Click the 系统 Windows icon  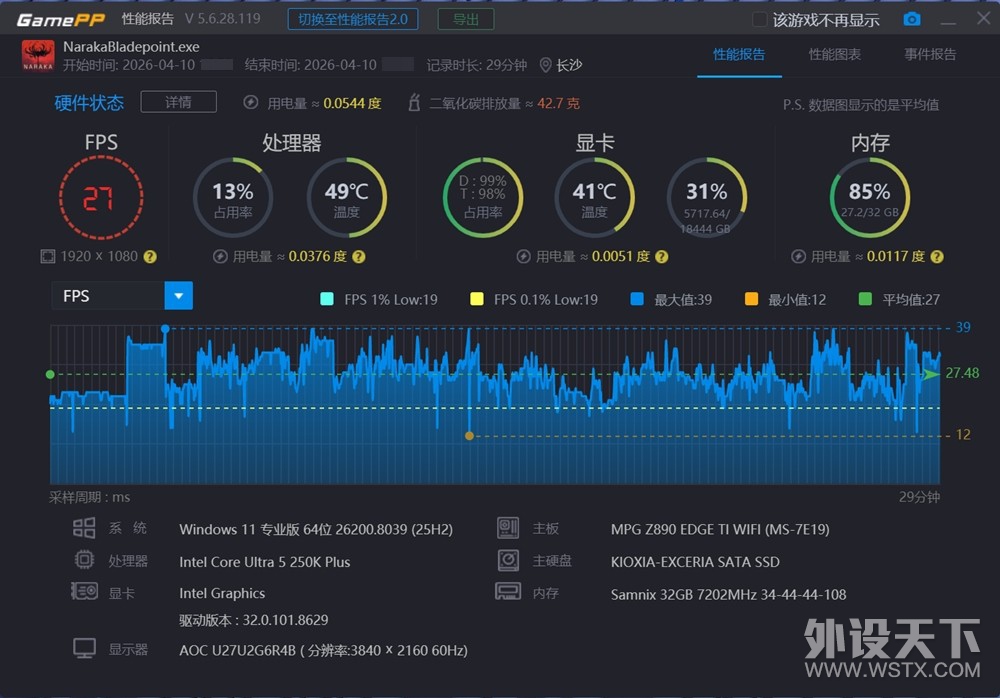(x=84, y=528)
